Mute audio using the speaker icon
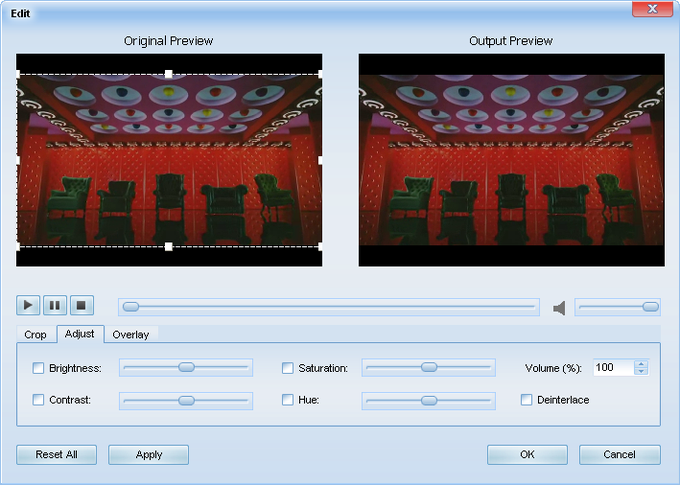This screenshot has height=485, width=680. coord(559,308)
